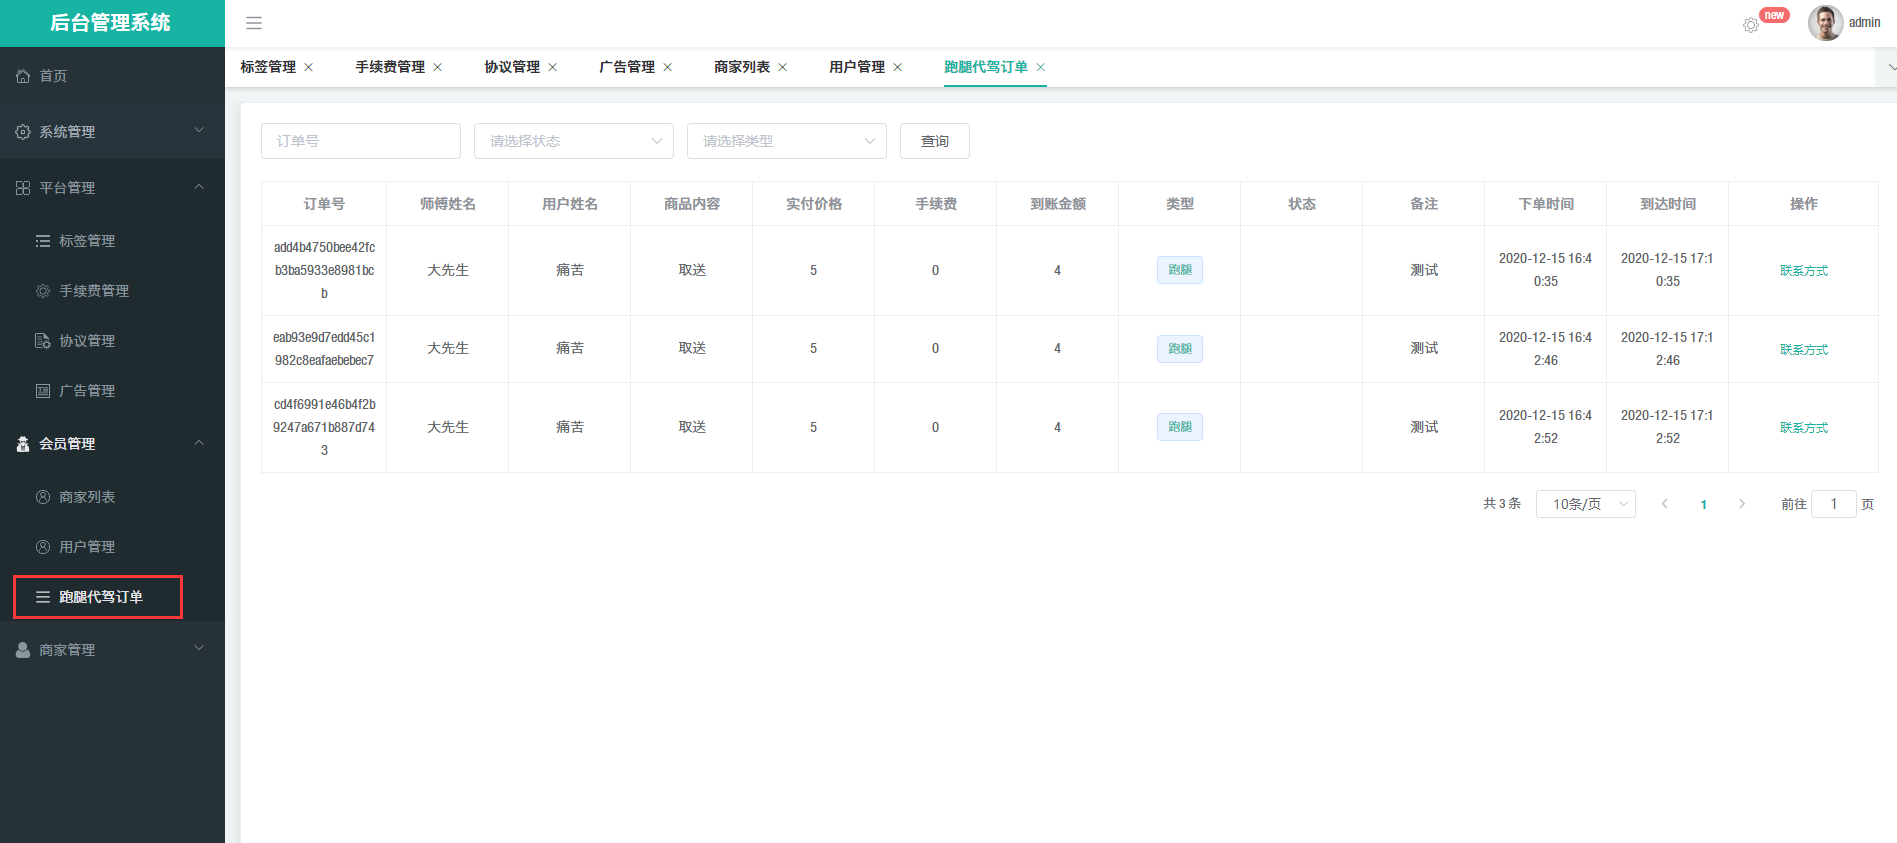The height and width of the screenshot is (843, 1897).
Task: Close the 跑腿代驾订单 tab with X icon
Action: 1041,67
